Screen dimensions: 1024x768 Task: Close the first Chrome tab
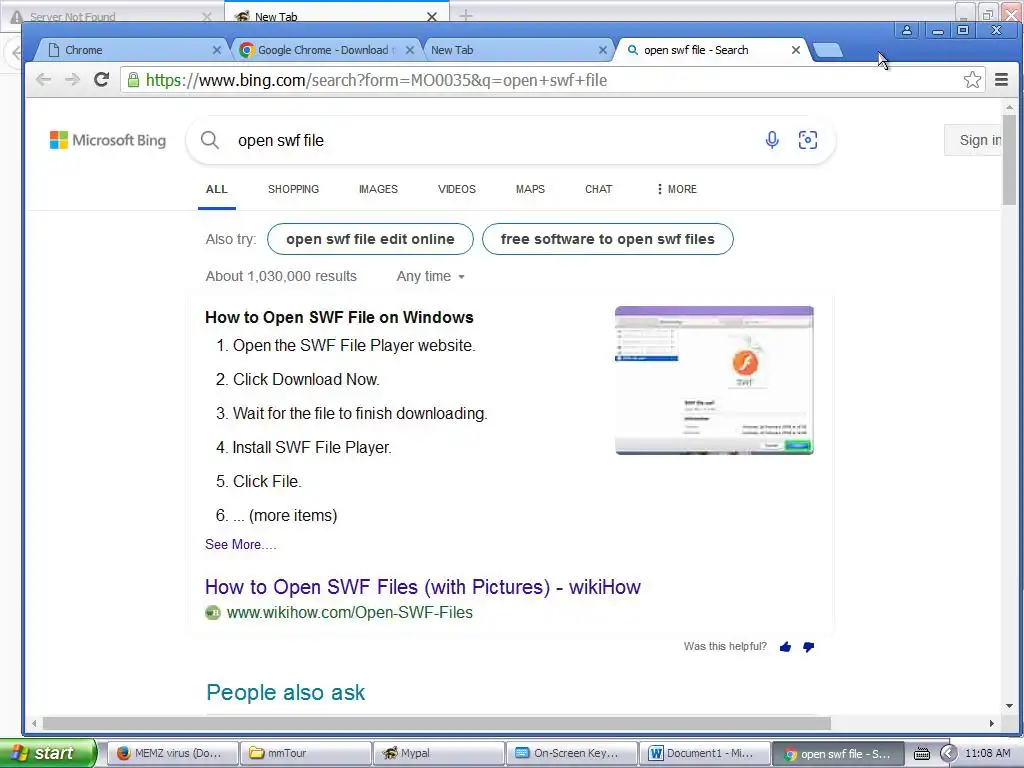pyautogui.click(x=217, y=50)
